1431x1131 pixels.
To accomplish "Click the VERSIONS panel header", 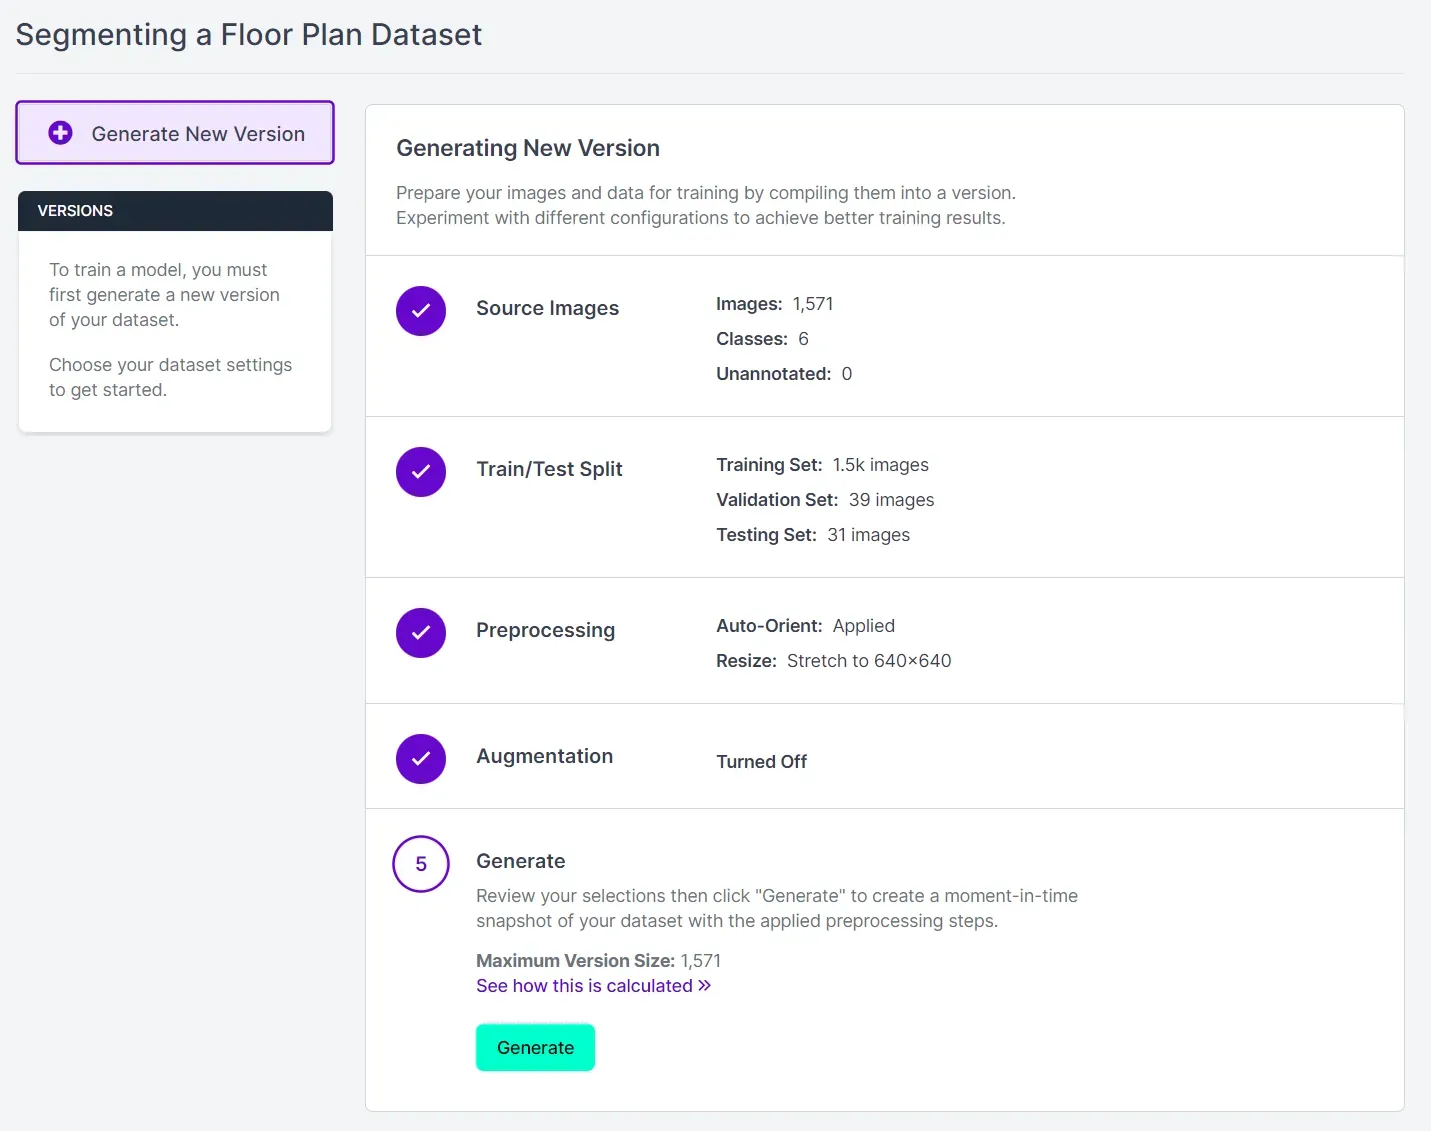I will click(175, 211).
